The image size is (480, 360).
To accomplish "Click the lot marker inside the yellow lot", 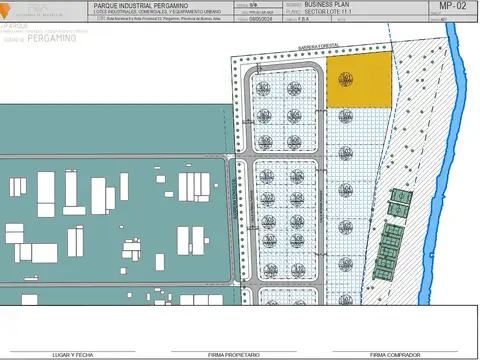I will pyautogui.click(x=346, y=80).
